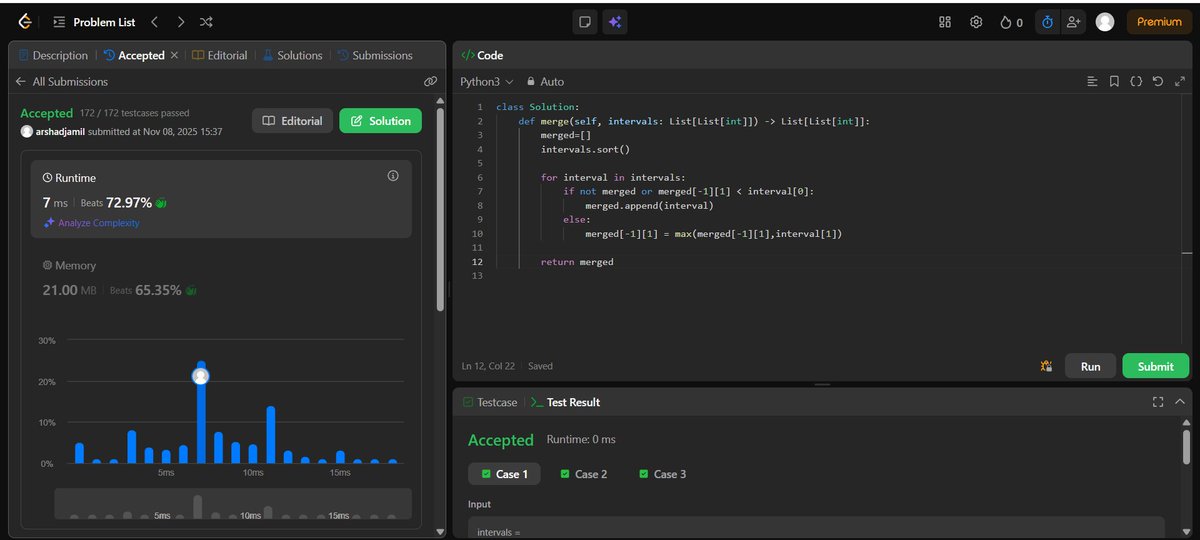Click the bookmark icon in code toolbar
This screenshot has width=1200, height=540.
pos(1114,82)
